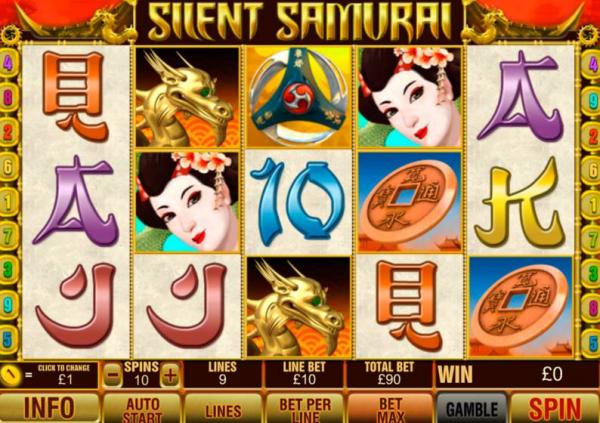The width and height of the screenshot is (600, 423).
Task: Click the gold coin value changer icon
Action: pyautogui.click(x=10, y=375)
